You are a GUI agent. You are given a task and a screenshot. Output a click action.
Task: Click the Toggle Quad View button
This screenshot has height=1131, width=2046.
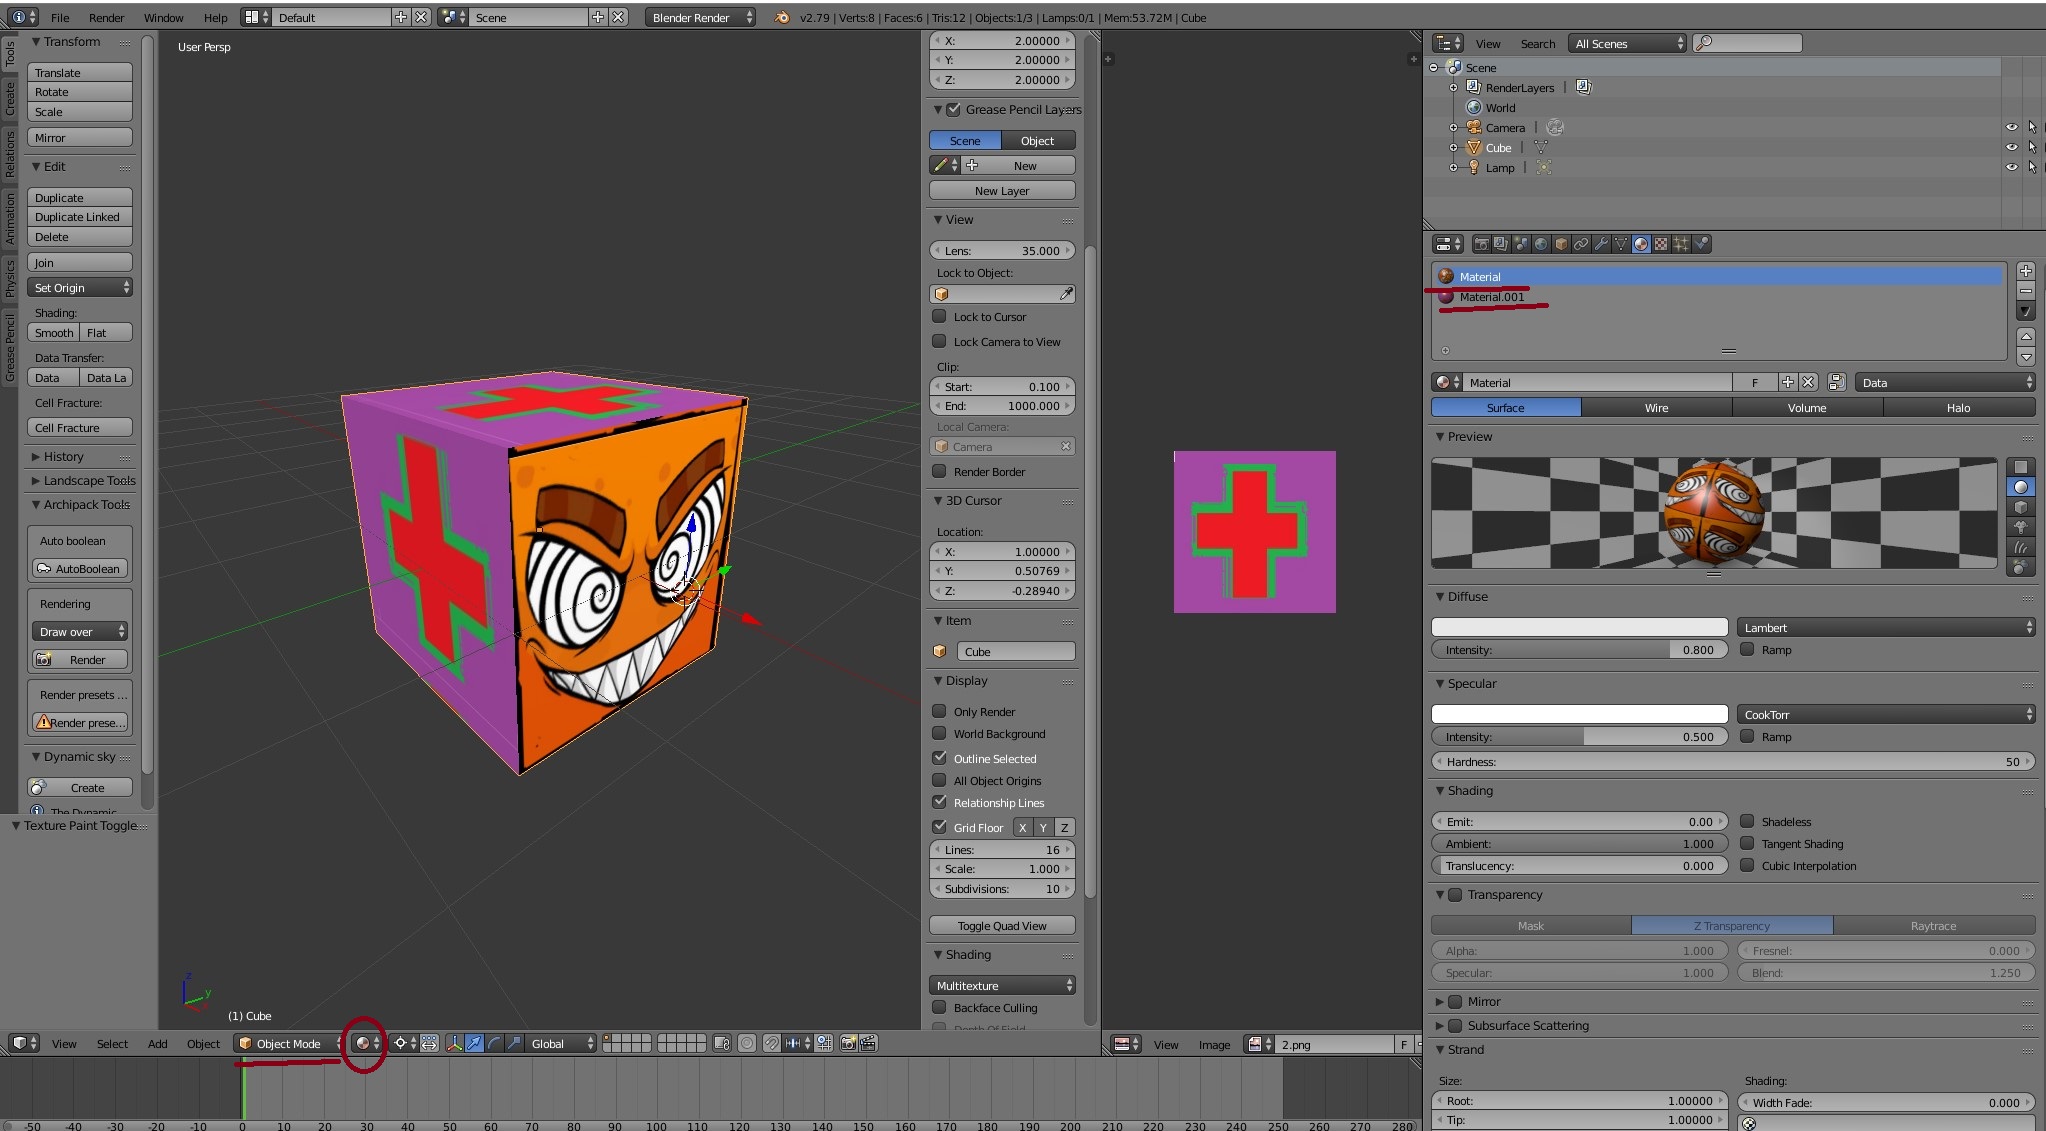coord(1002,925)
